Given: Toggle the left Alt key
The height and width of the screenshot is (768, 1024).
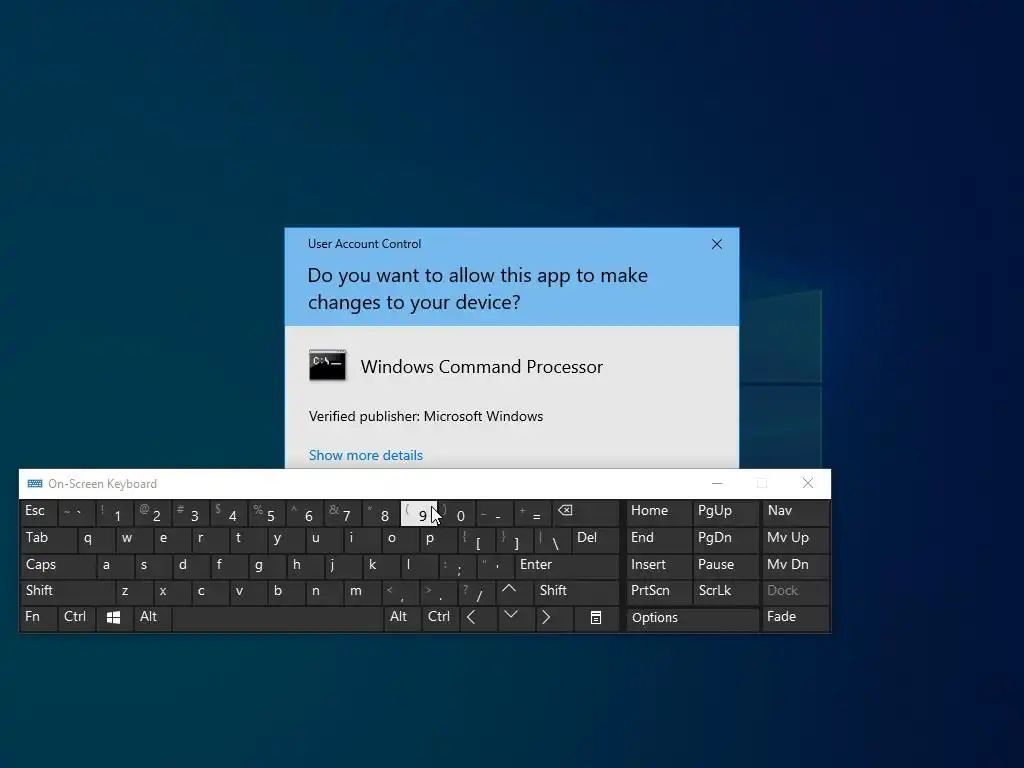Looking at the screenshot, I should click(x=152, y=618).
